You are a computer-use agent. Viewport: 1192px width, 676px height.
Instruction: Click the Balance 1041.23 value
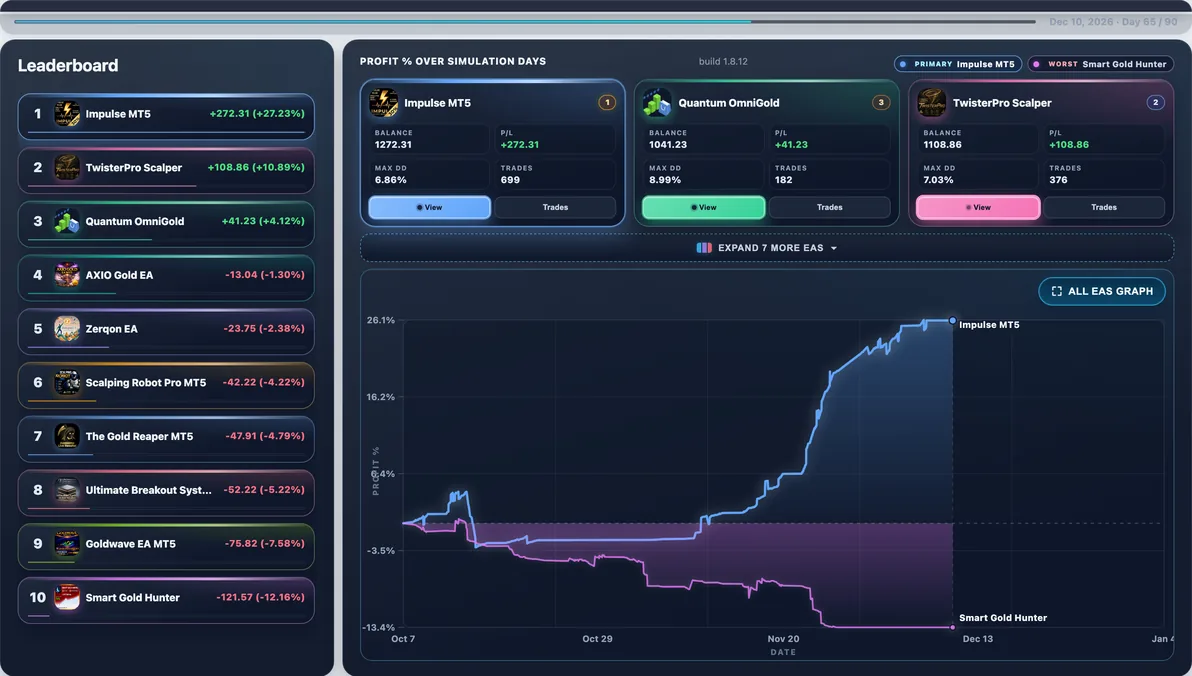tap(667, 144)
